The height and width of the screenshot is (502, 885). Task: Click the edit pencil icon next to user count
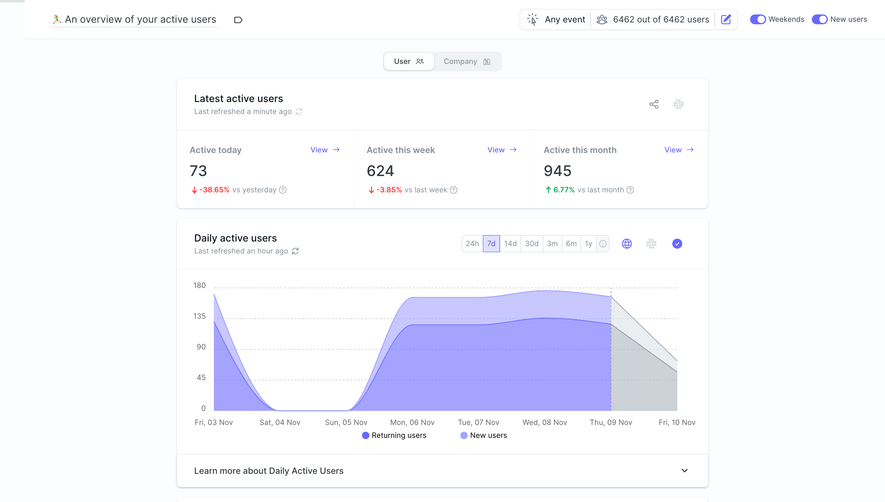tap(726, 20)
